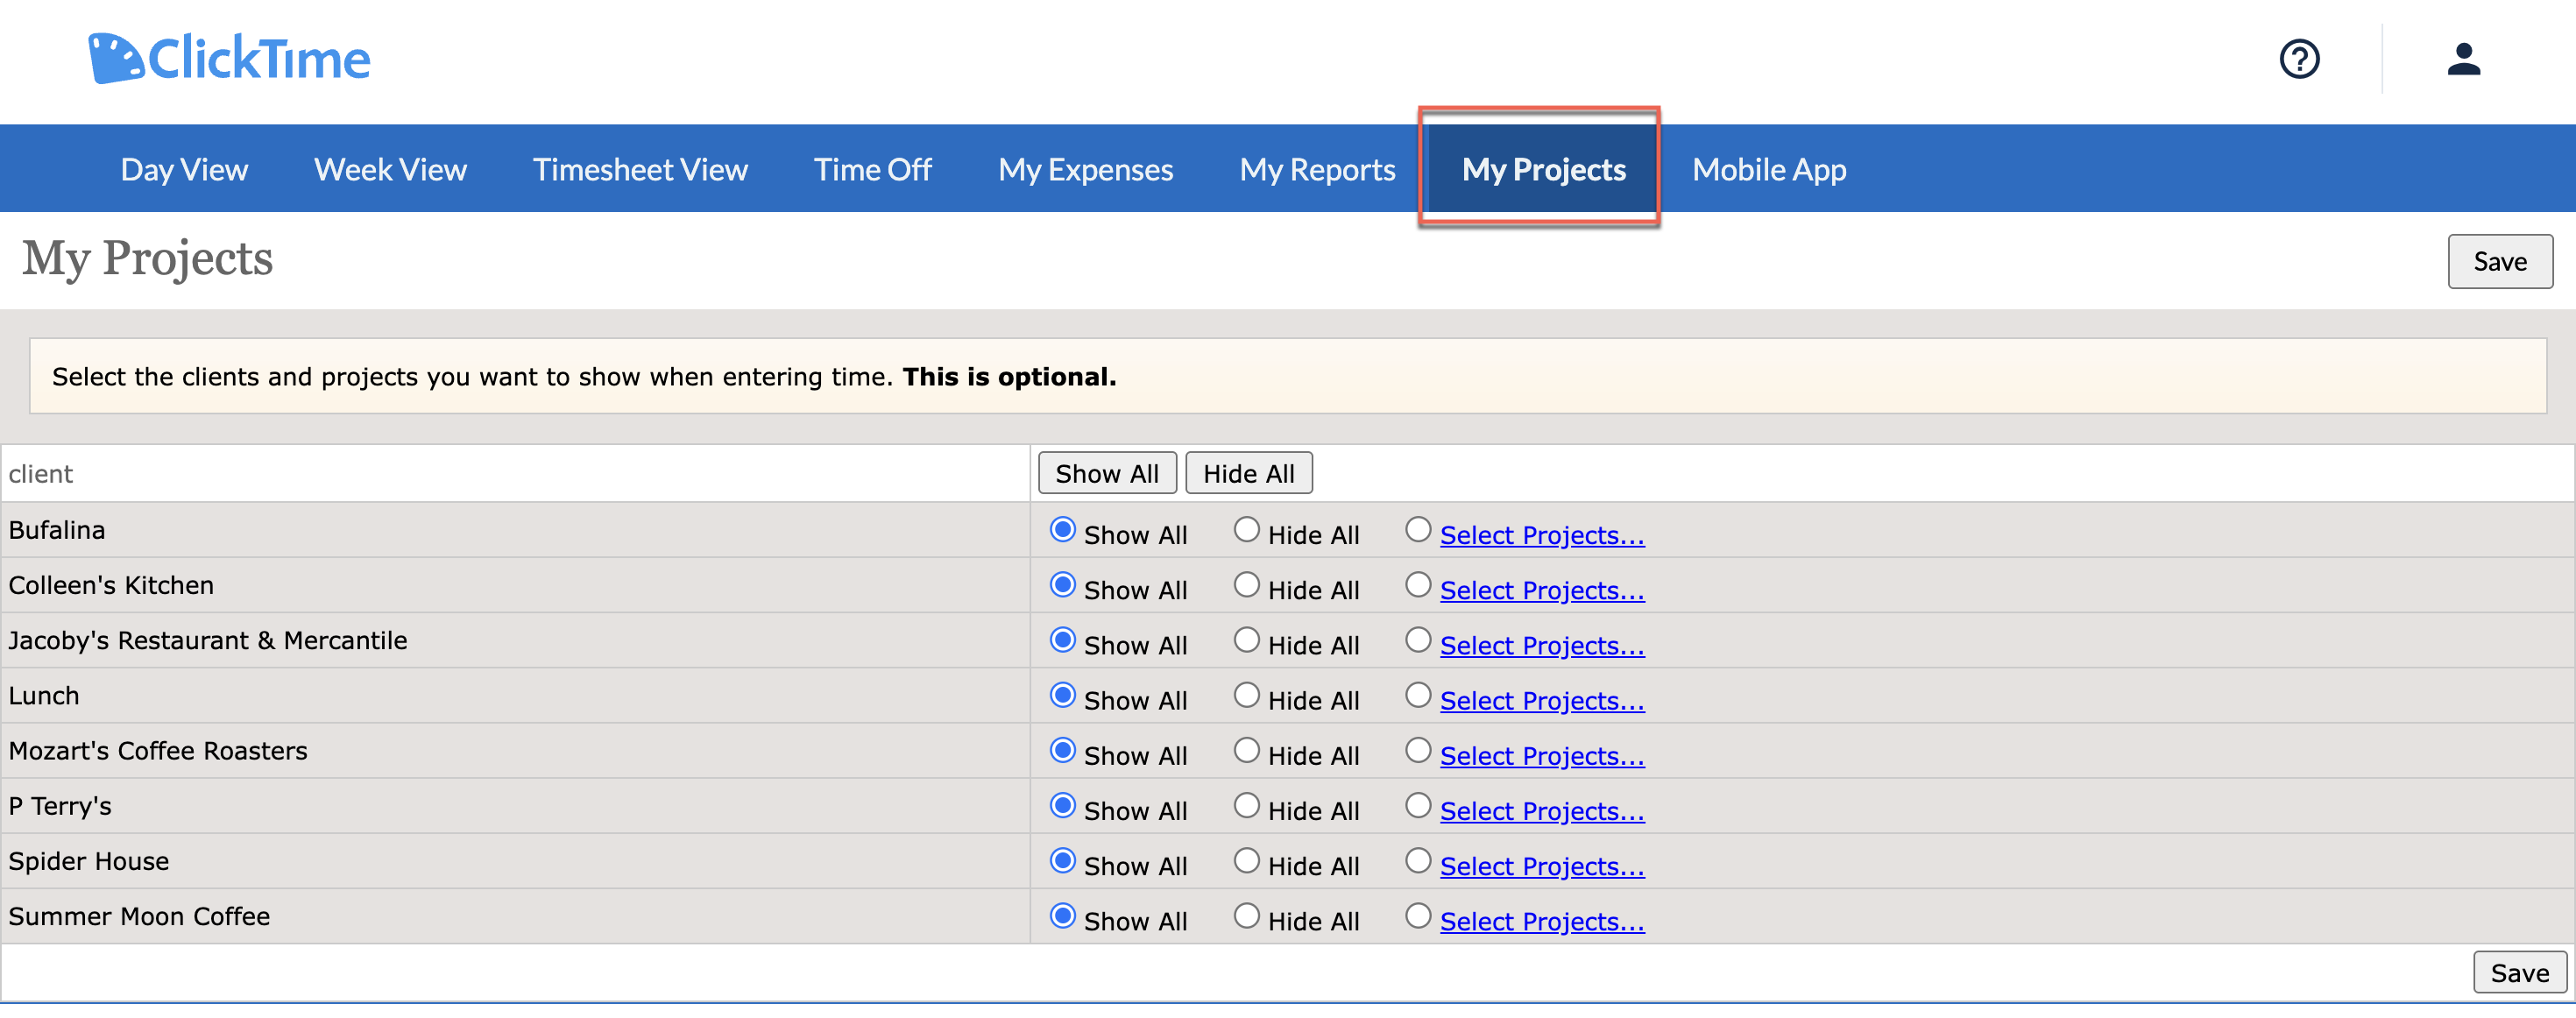
Task: Open the Time Off tab
Action: click(x=872, y=169)
